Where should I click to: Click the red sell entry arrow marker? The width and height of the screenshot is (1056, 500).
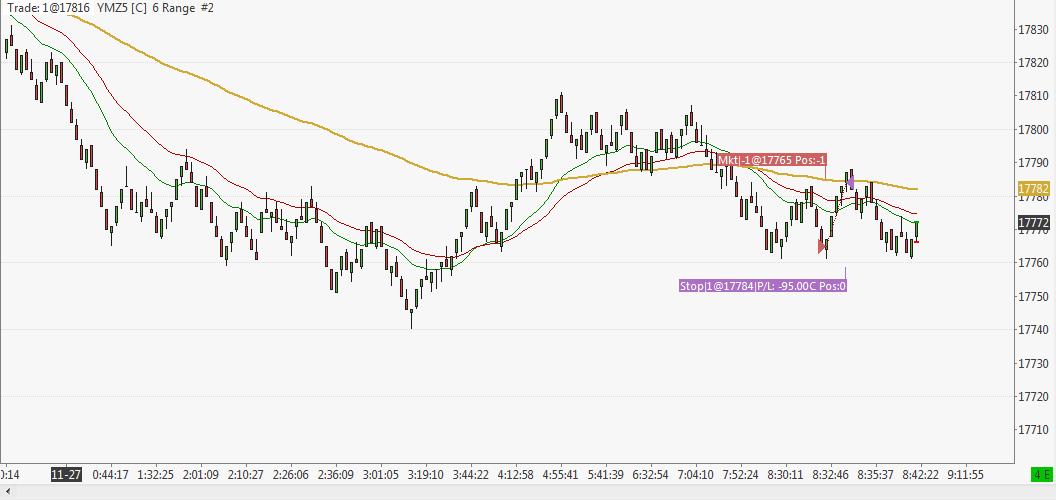tap(822, 247)
